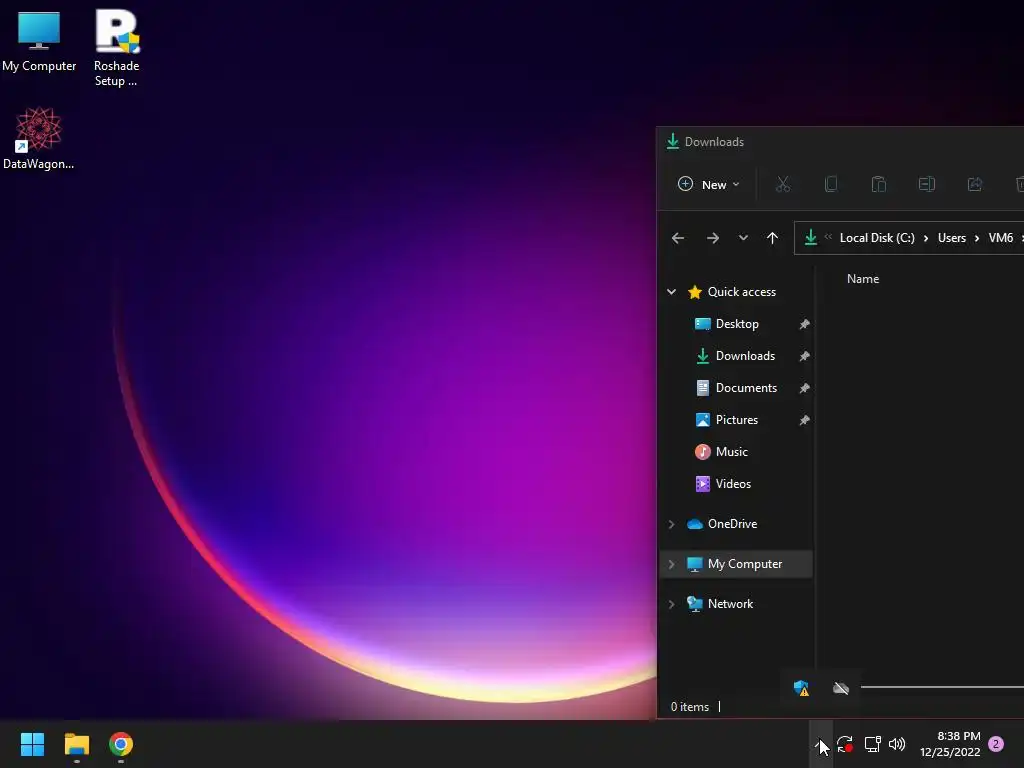This screenshot has width=1024, height=768.
Task: Expand the My Computer tree node
Action: pyautogui.click(x=671, y=564)
